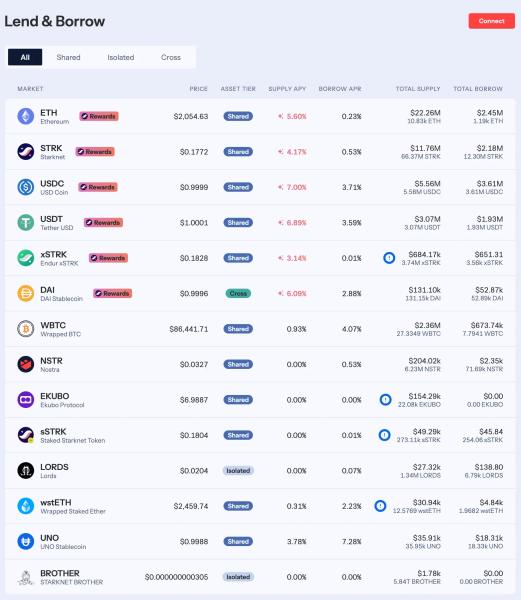The height and width of the screenshot is (600, 521).
Task: Click the Shared tier badge on WBTC row
Action: point(238,329)
